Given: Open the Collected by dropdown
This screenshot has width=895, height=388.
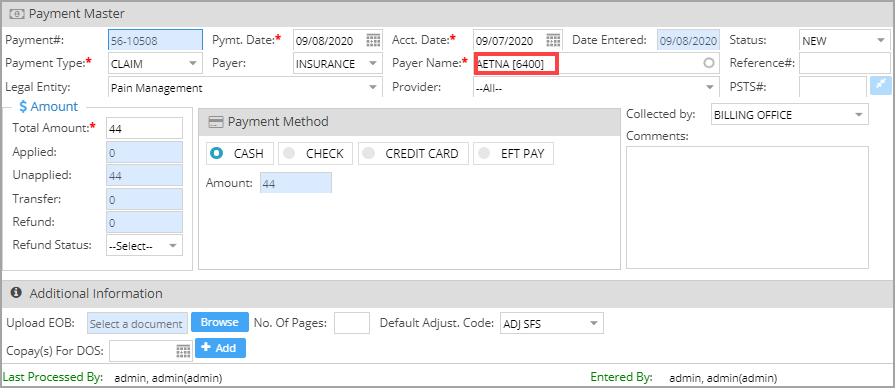Looking at the screenshot, I should [x=789, y=115].
